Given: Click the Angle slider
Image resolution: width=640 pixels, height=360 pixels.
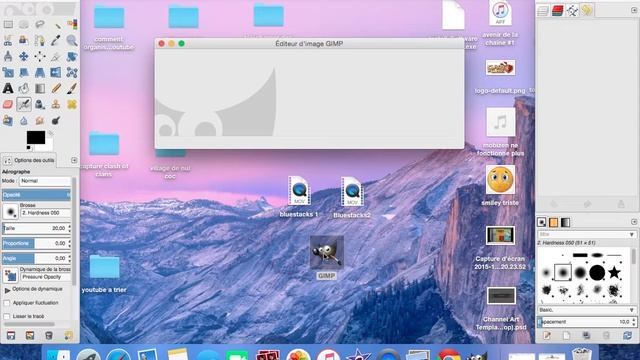Looking at the screenshot, I should coord(35,258).
